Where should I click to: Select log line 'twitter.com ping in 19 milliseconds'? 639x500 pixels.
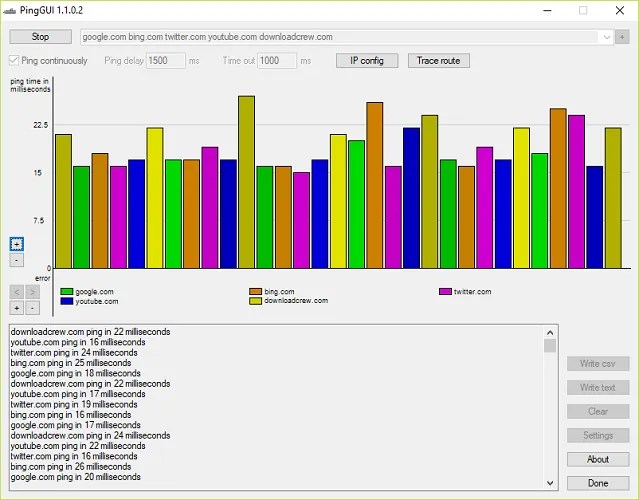pyautogui.click(x=74, y=404)
